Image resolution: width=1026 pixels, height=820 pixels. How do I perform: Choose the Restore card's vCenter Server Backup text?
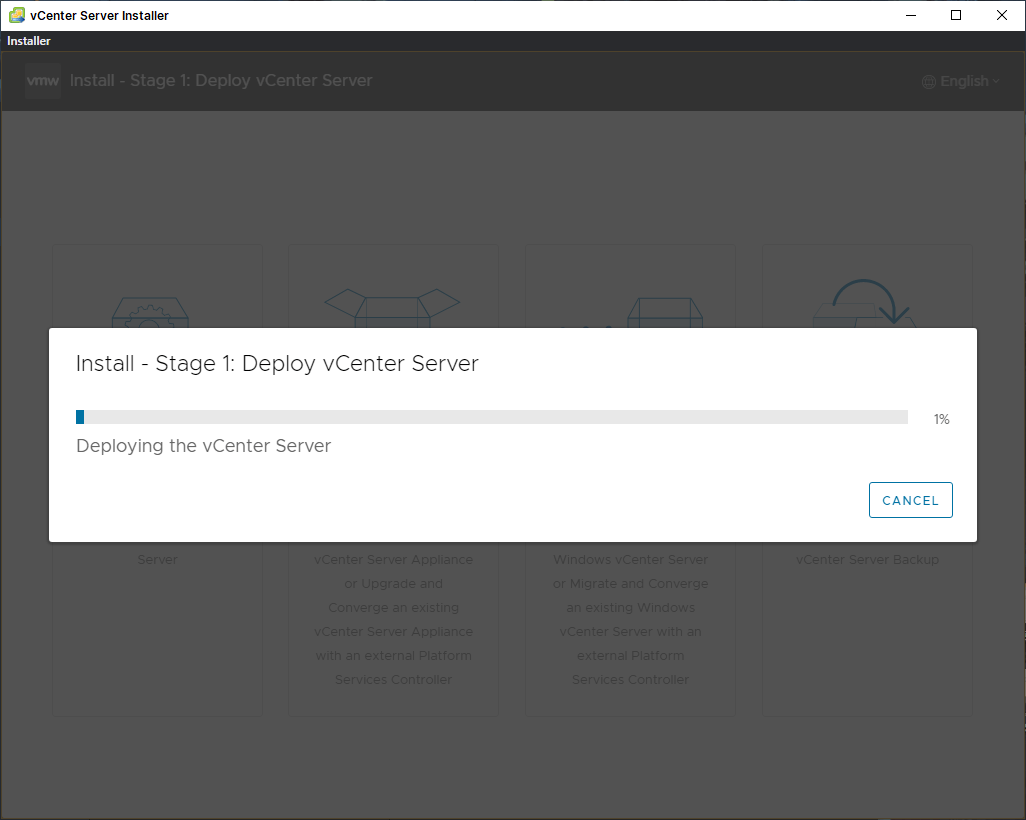(867, 560)
